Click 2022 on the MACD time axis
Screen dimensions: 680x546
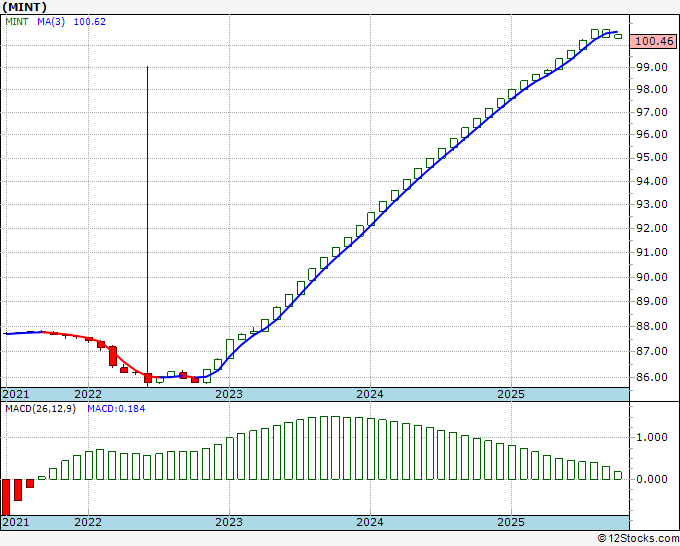click(x=88, y=522)
